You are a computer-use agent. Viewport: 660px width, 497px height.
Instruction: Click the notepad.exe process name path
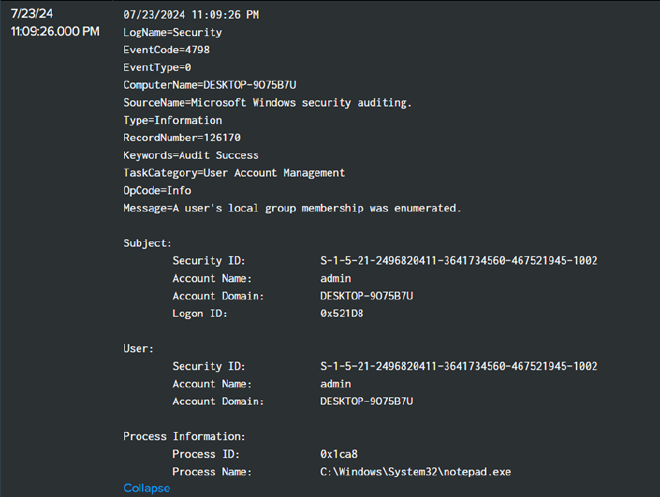(x=415, y=471)
